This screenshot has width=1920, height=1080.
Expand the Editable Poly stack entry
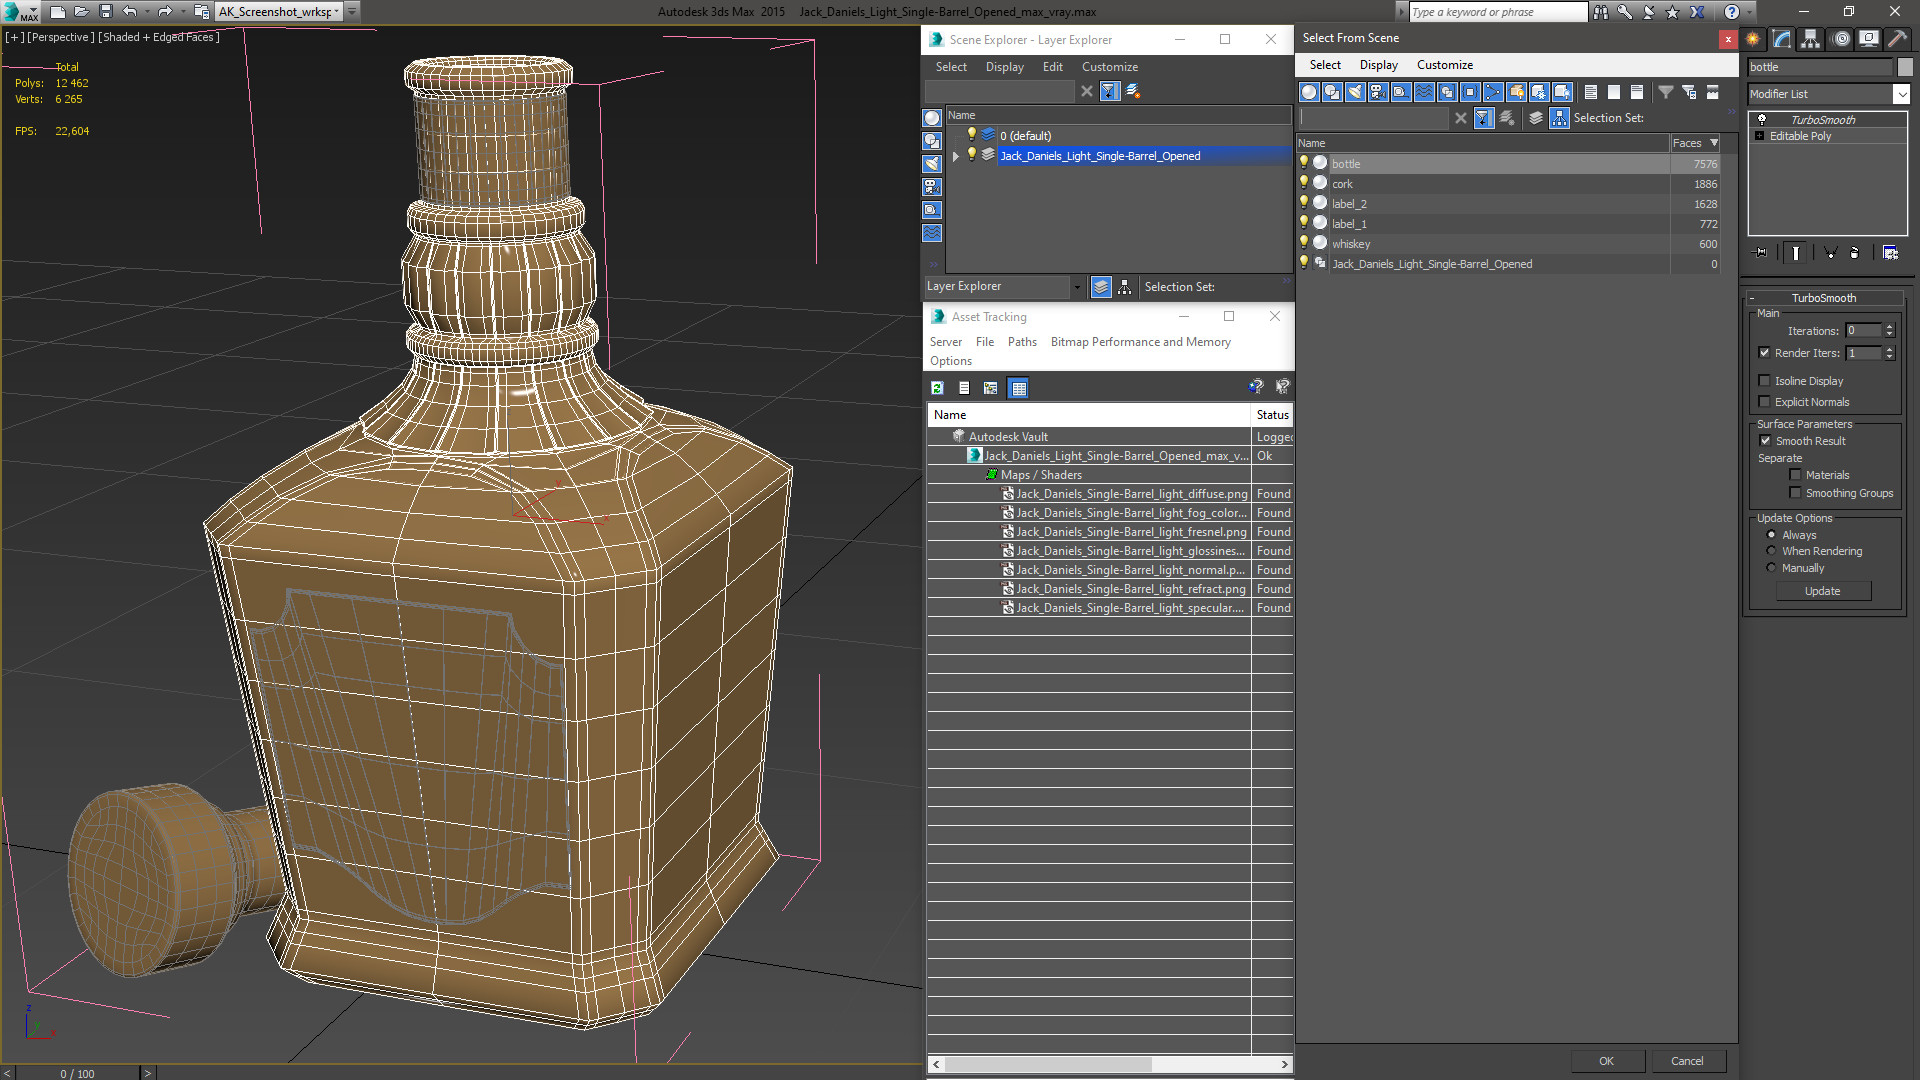point(1759,136)
